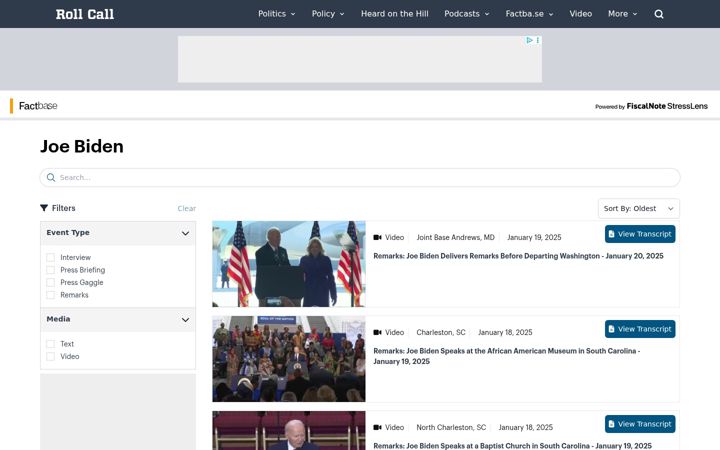The image size is (720, 450).
Task: Check the Video media filter
Action: [x=51, y=356]
